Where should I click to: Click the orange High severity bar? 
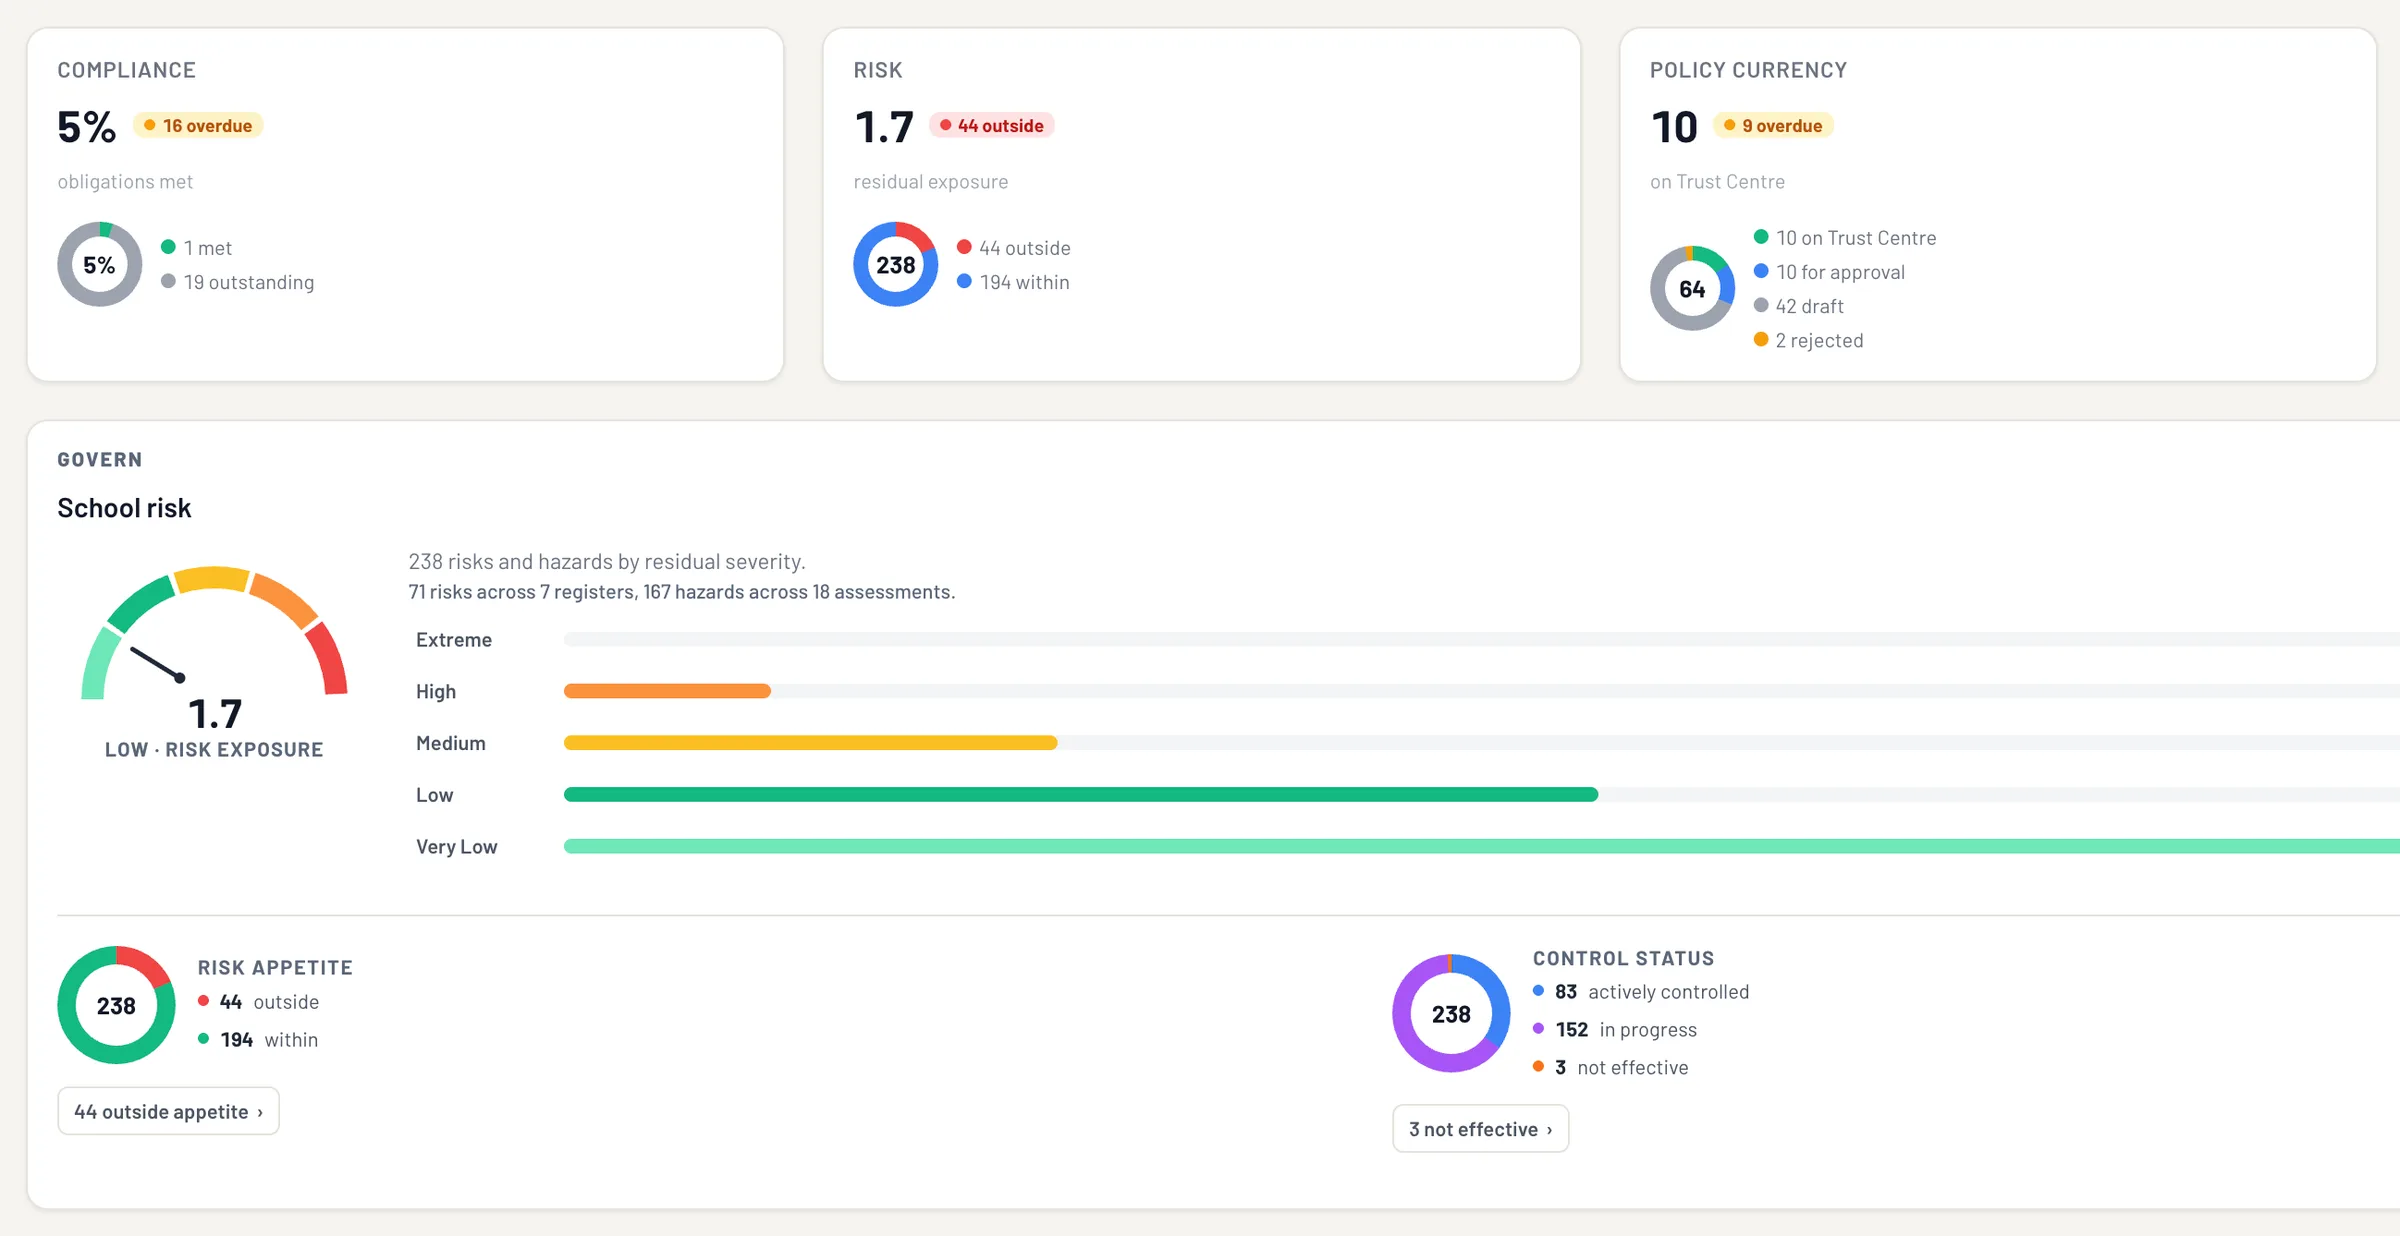point(667,691)
